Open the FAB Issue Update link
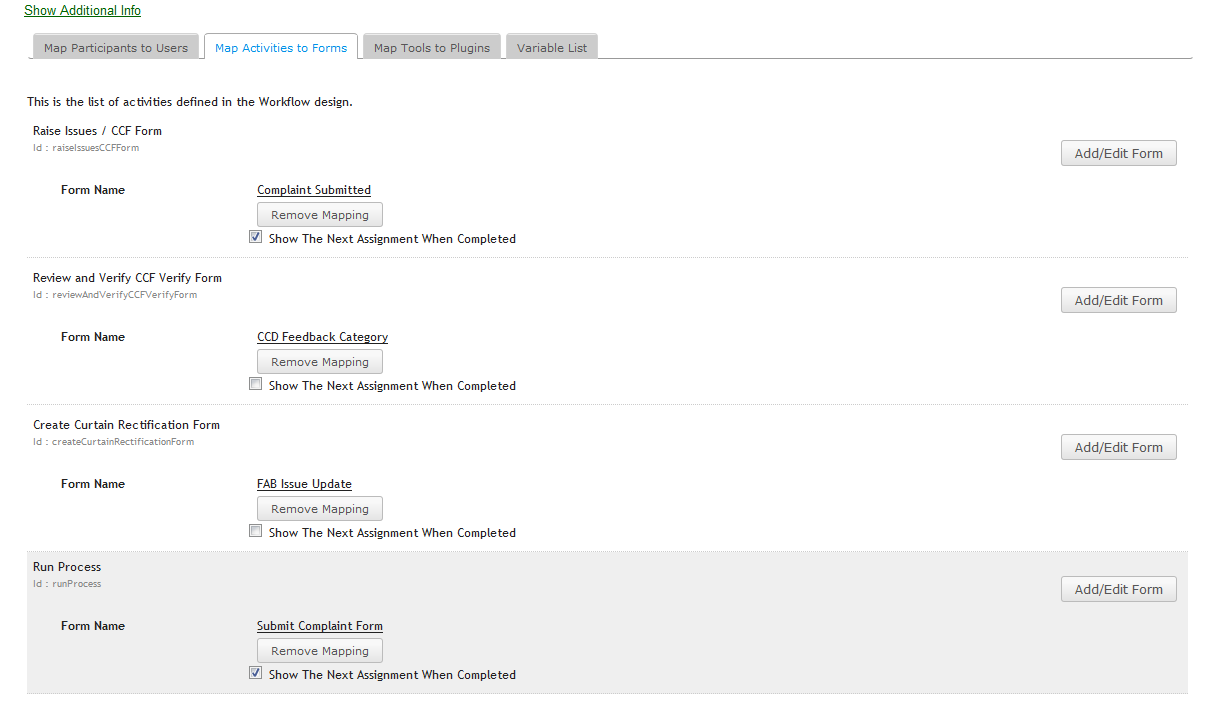The image size is (1220, 718). click(x=304, y=484)
